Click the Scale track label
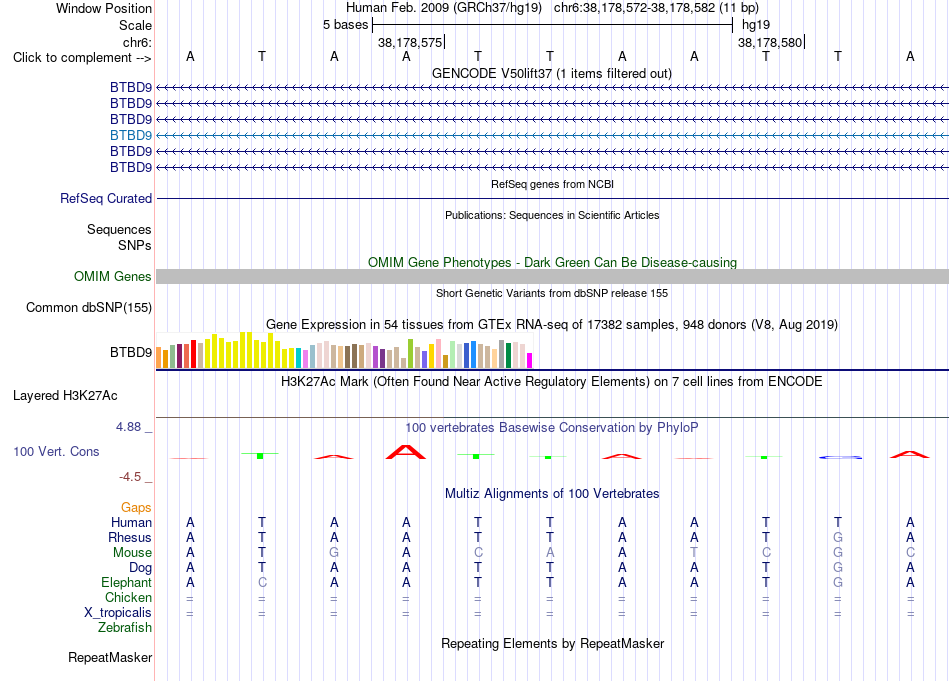This screenshot has height=681, width=950. 135,25
